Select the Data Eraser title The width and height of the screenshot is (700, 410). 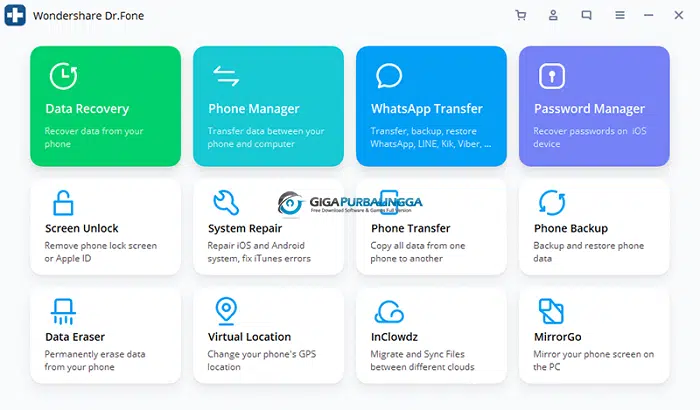click(75, 337)
